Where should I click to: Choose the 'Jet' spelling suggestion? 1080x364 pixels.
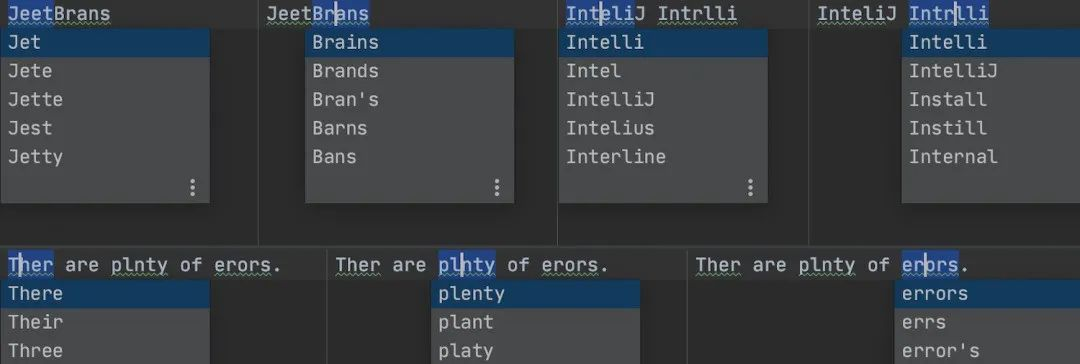coord(105,43)
